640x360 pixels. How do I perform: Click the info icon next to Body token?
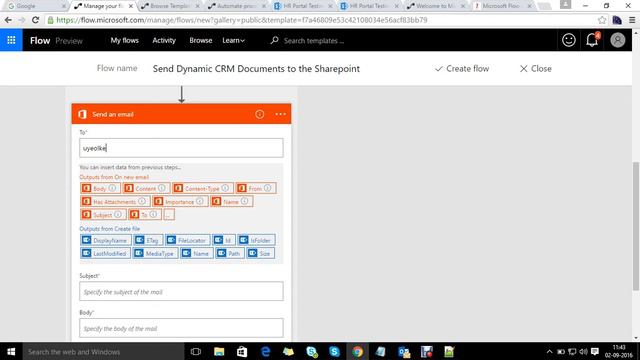[112, 188]
